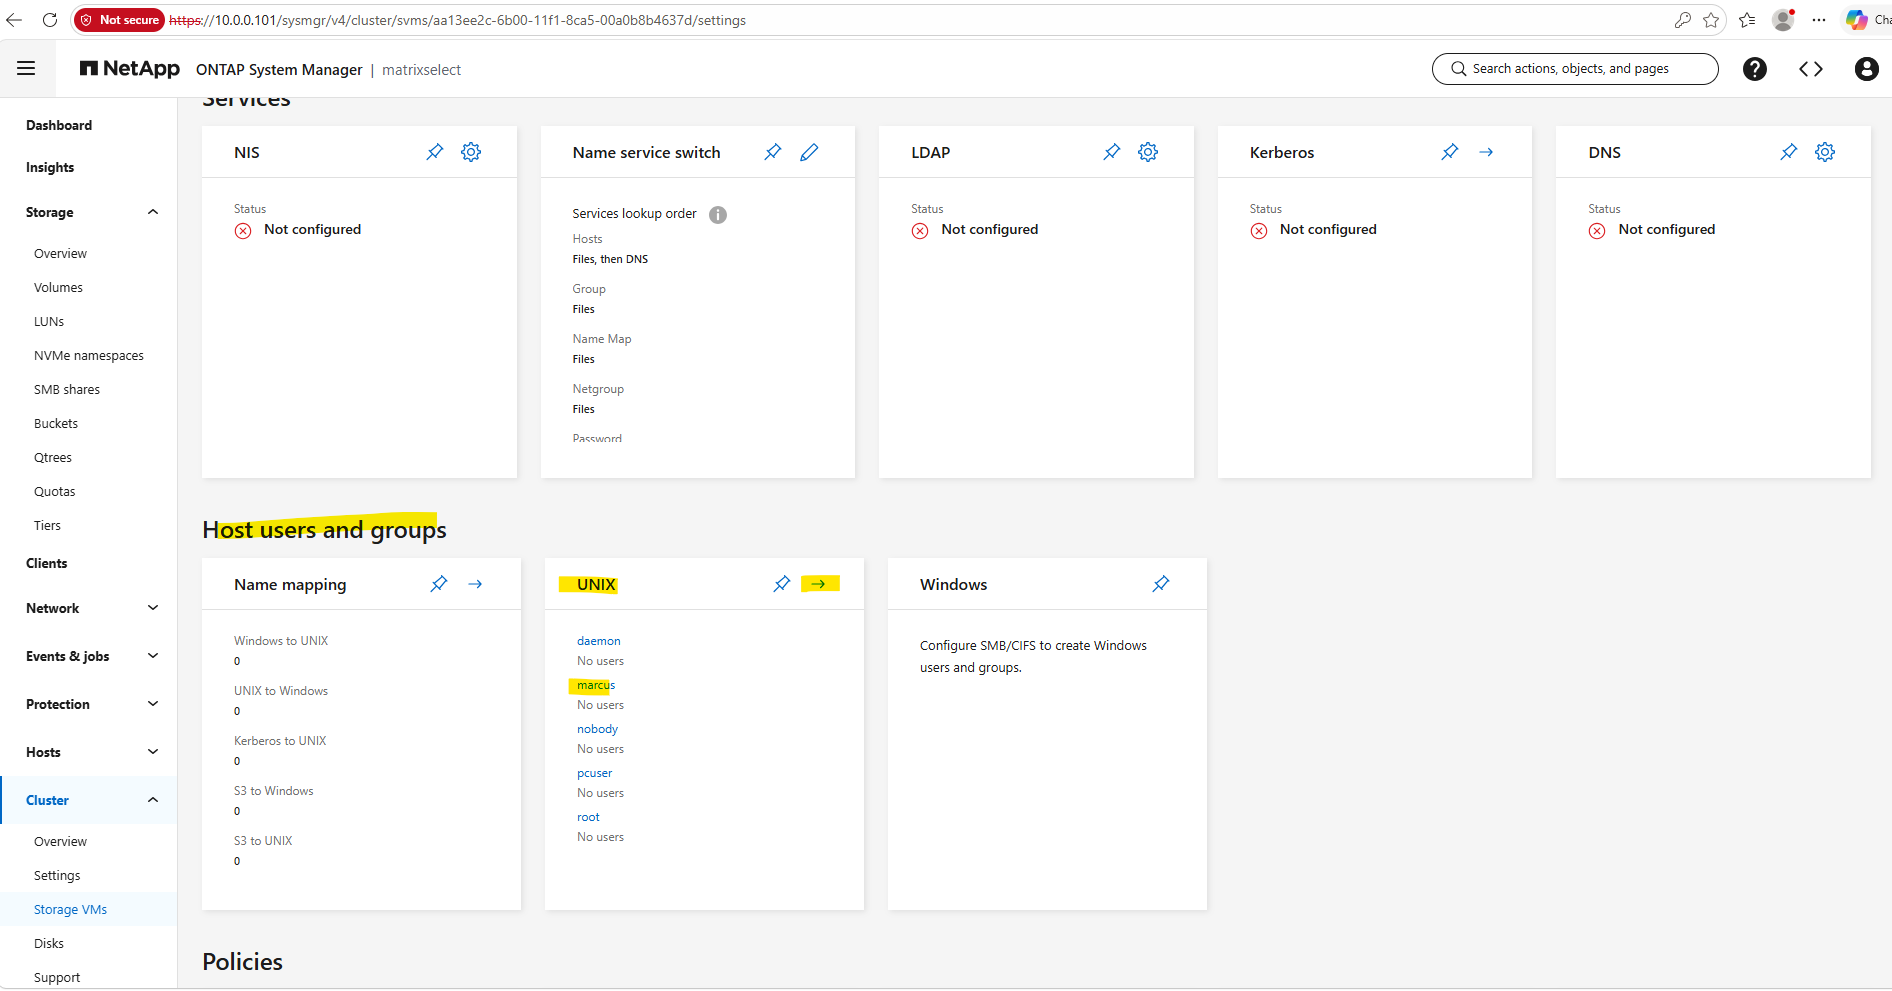Open NIS settings gear
This screenshot has height=991, width=1892.
click(x=471, y=152)
